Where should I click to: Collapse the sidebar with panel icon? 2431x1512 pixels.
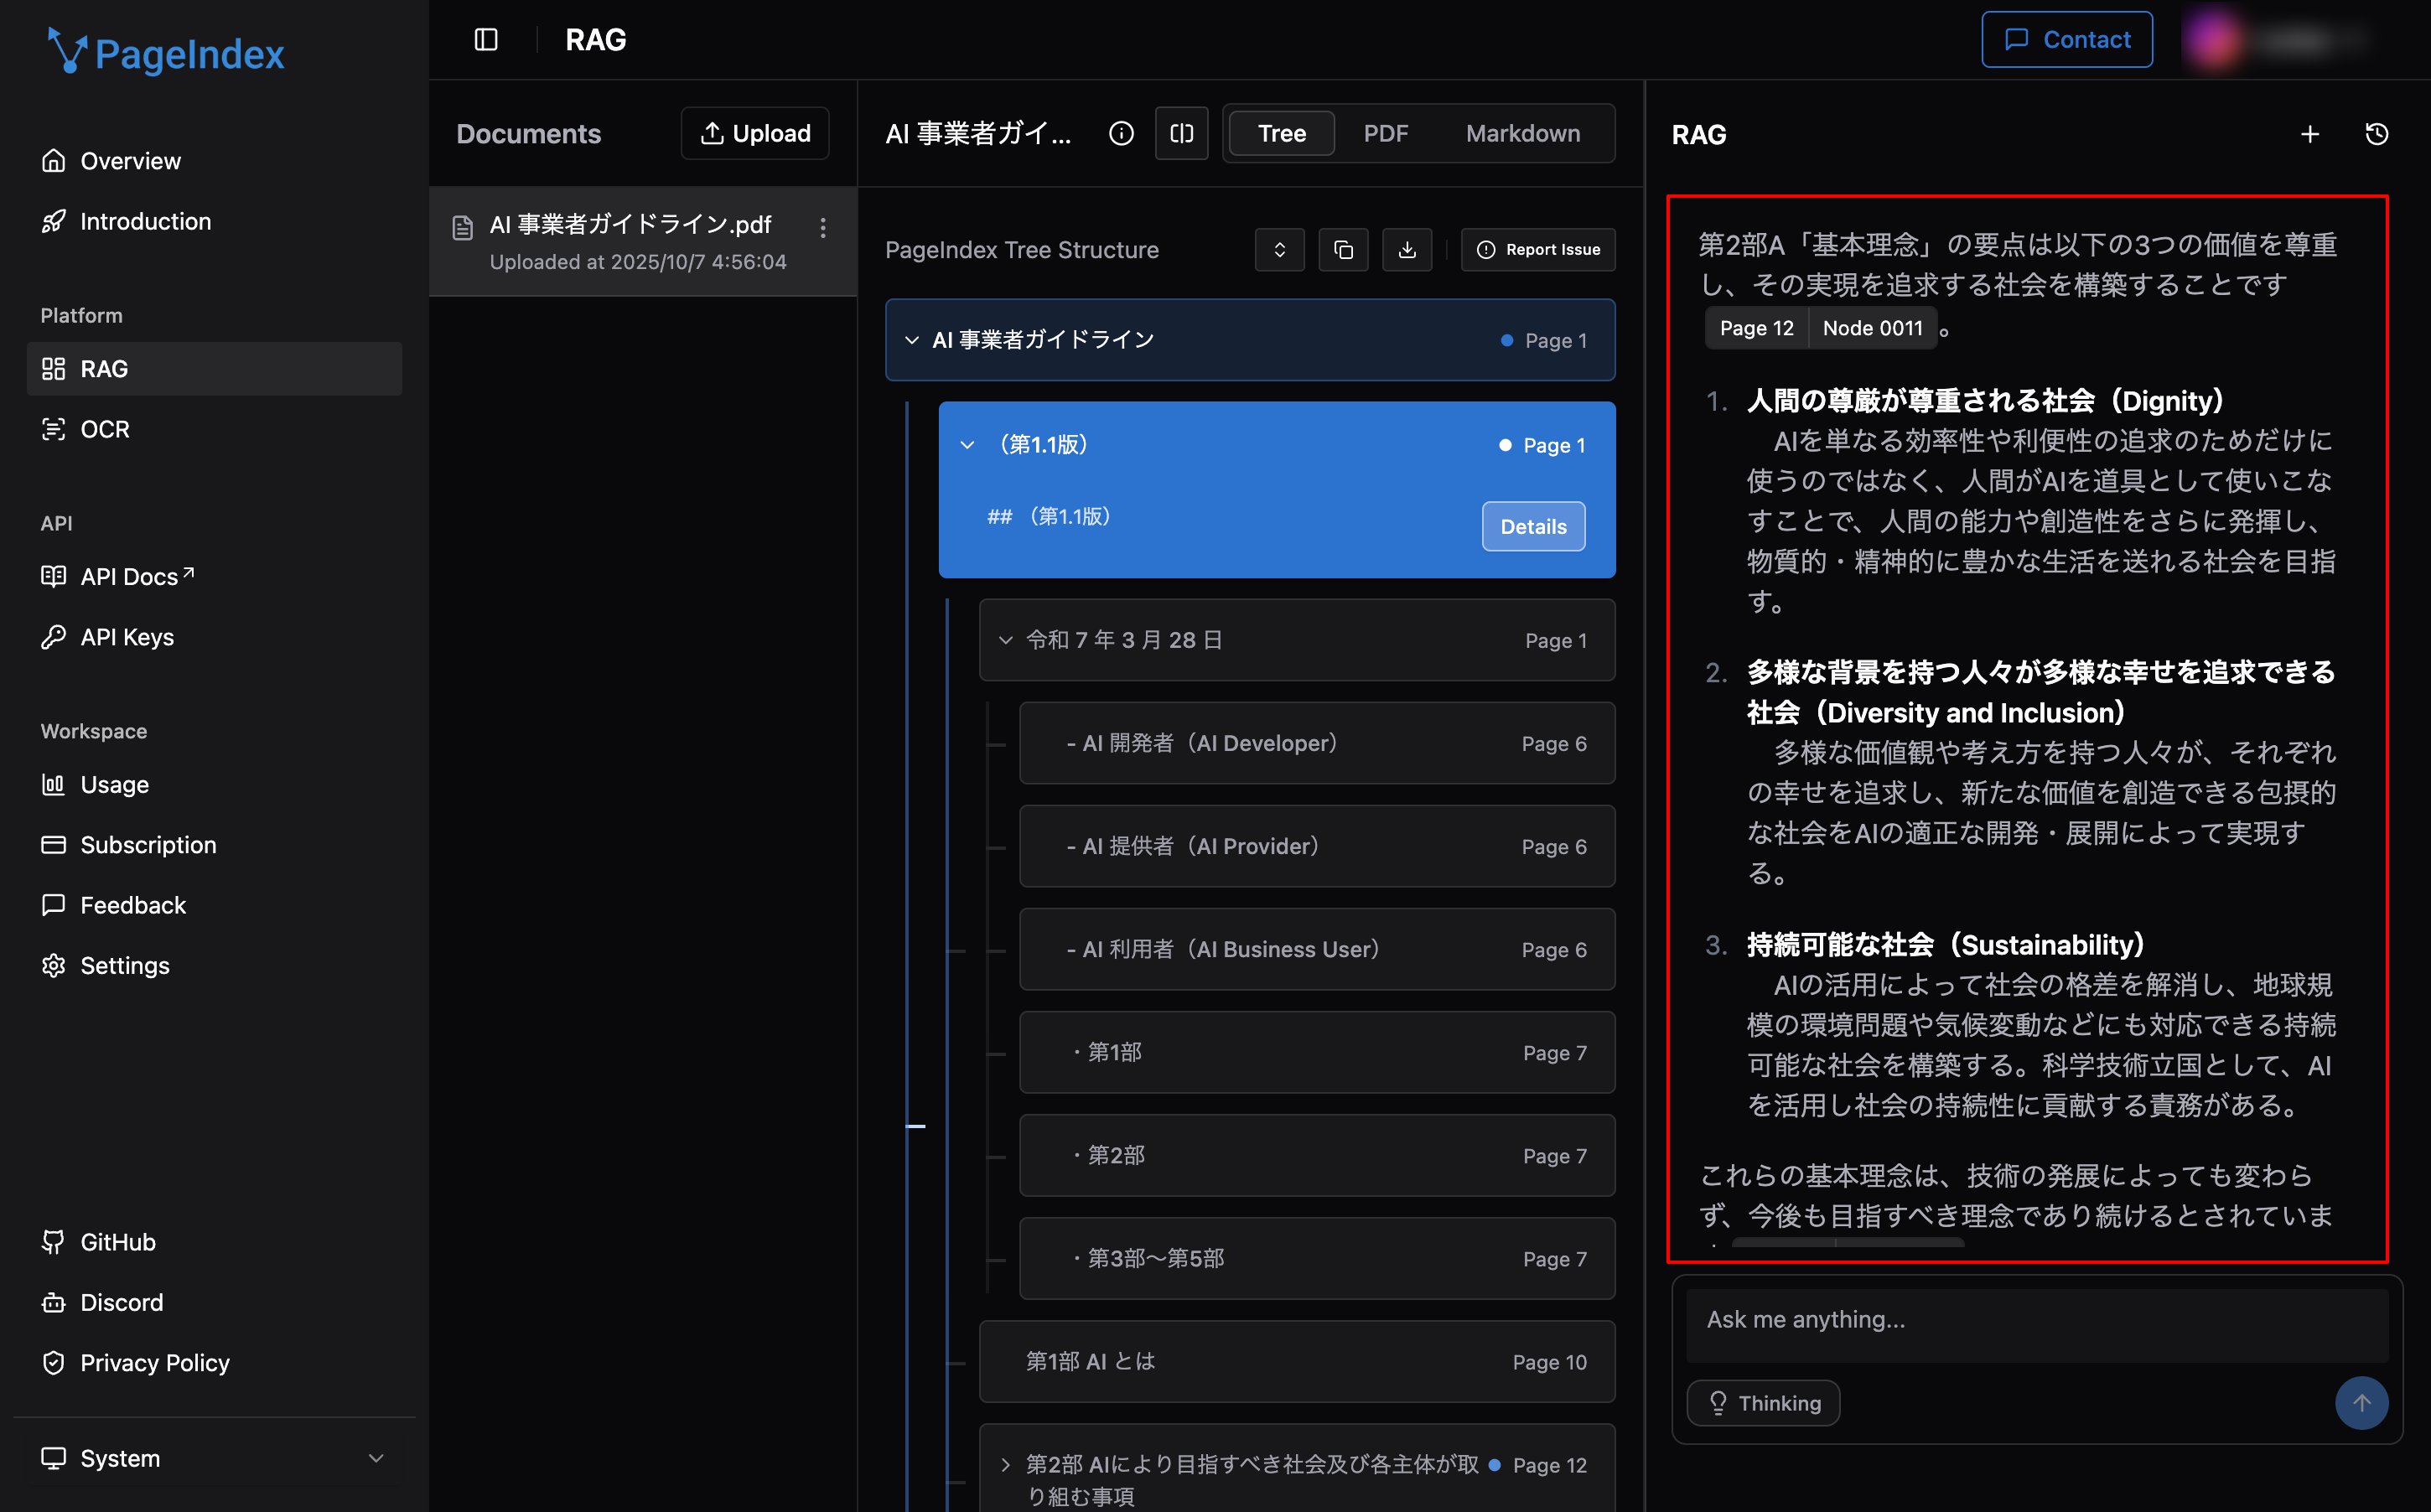(487, 39)
